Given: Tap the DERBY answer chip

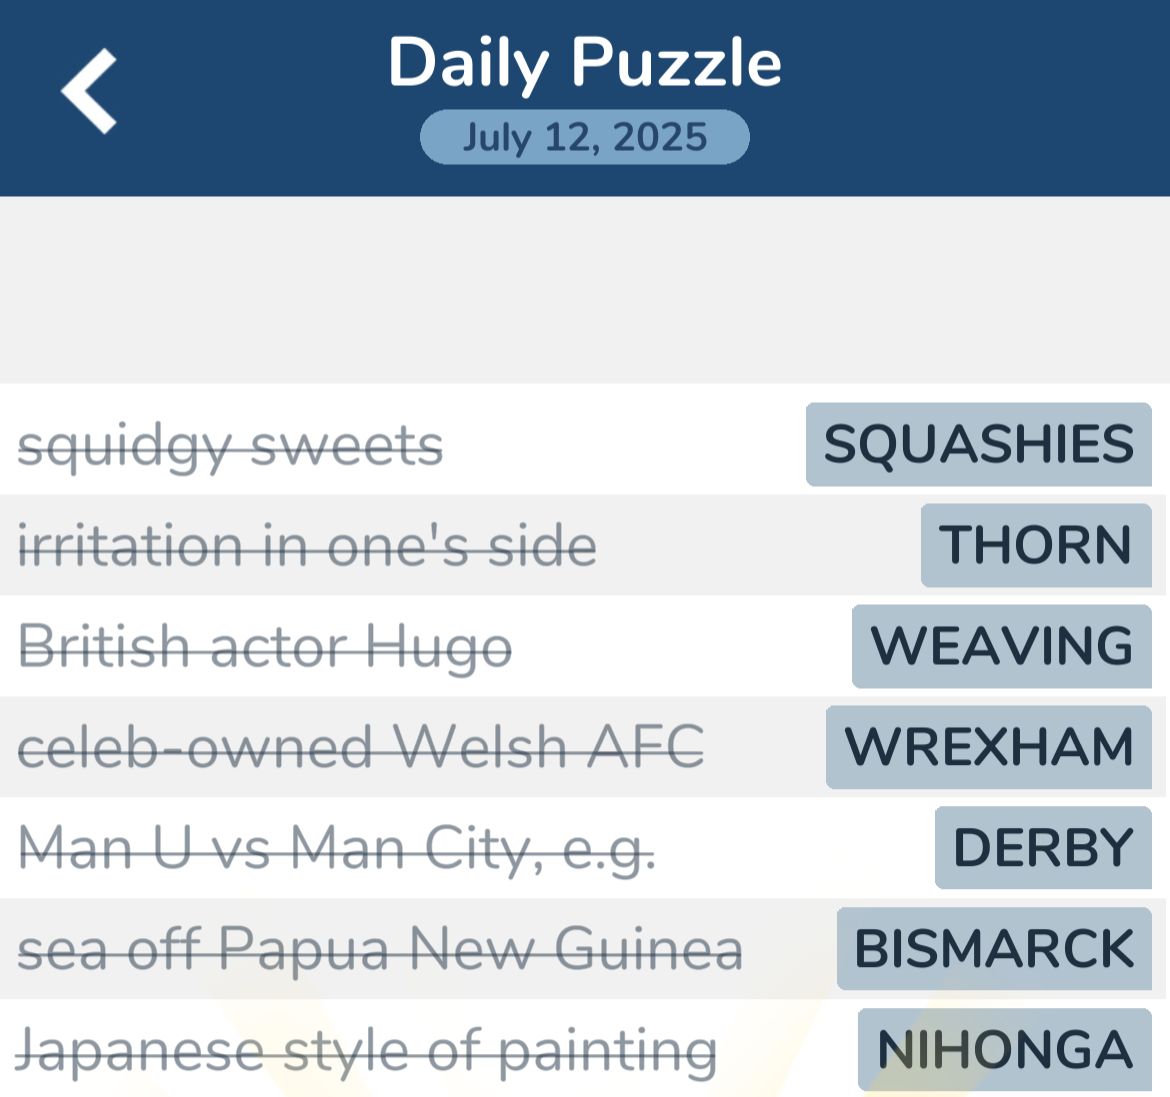Looking at the screenshot, I should (x=1042, y=848).
